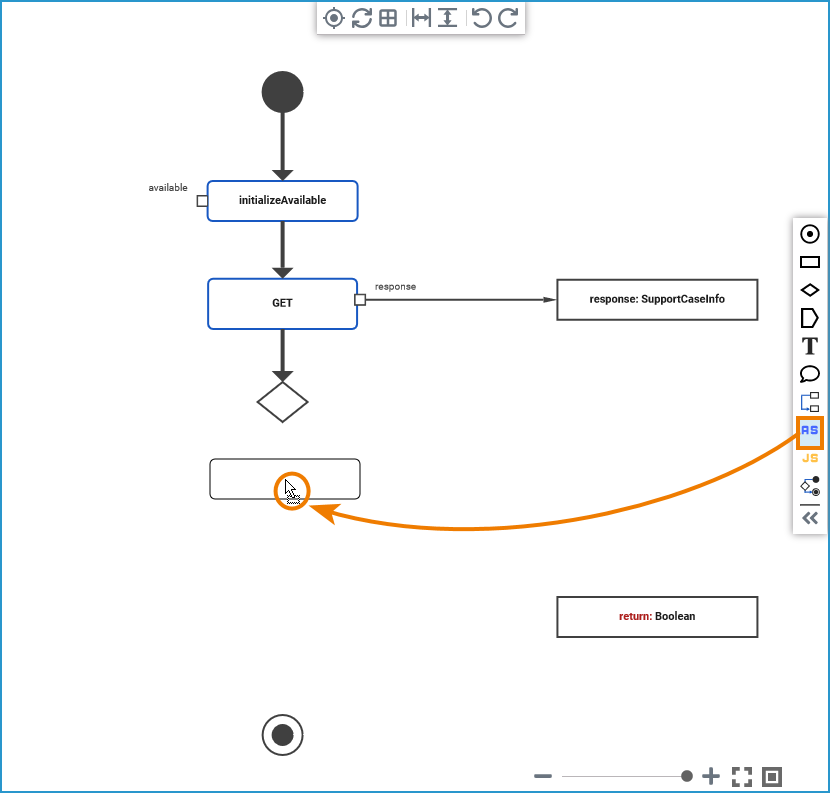Select the rectangle action tool in palette

(809, 262)
